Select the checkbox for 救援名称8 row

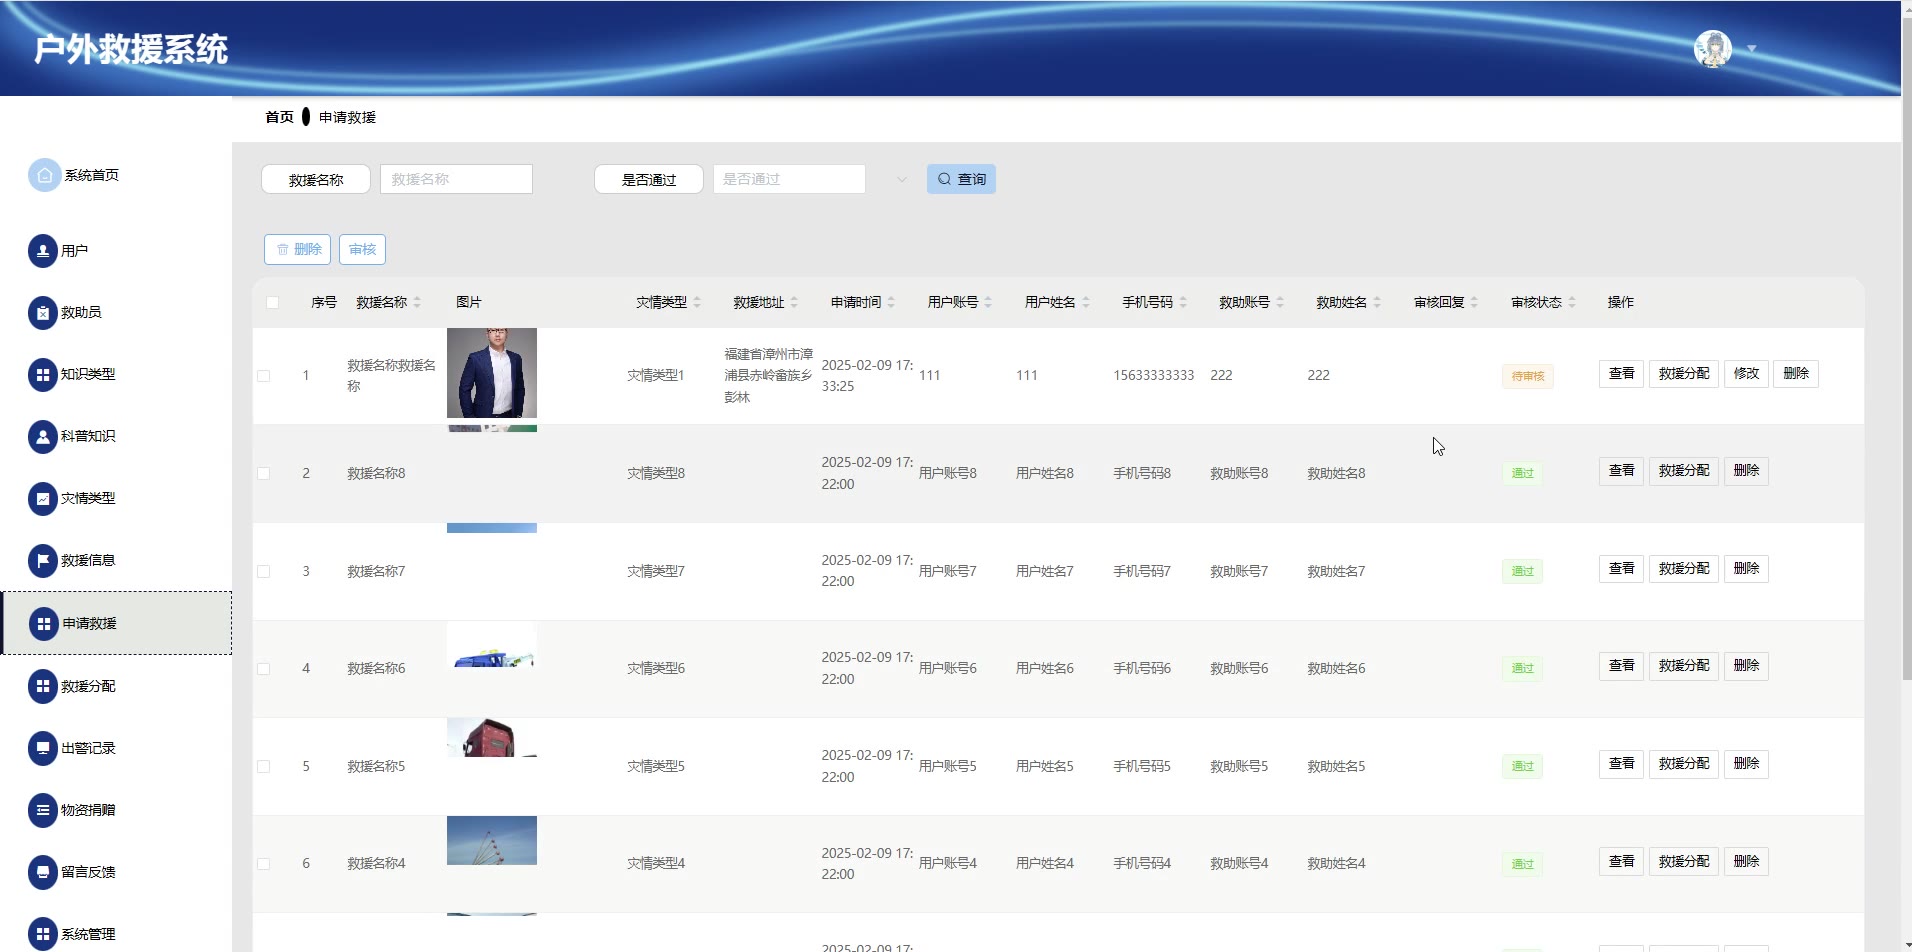(264, 474)
